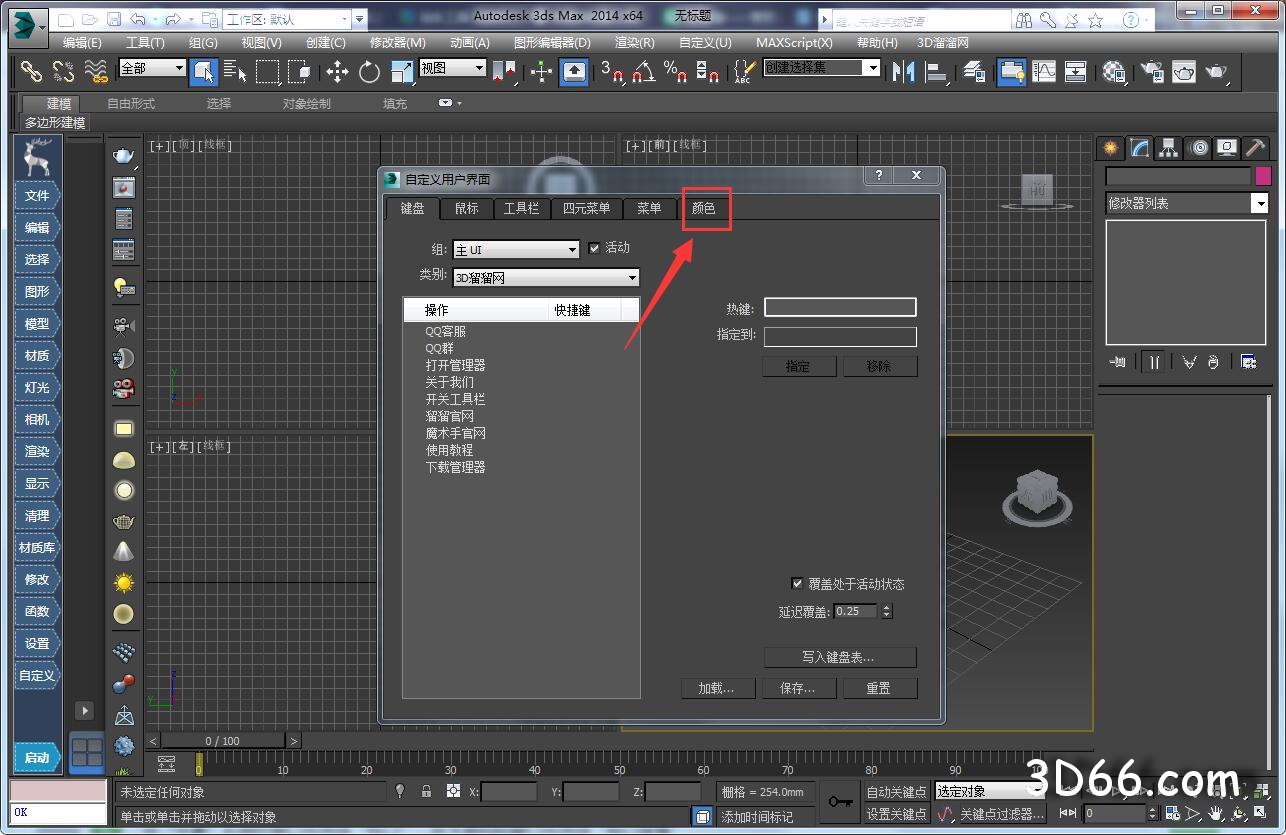Open the Motion panel wheel icon (运动)
The height and width of the screenshot is (835, 1286).
tap(1198, 148)
